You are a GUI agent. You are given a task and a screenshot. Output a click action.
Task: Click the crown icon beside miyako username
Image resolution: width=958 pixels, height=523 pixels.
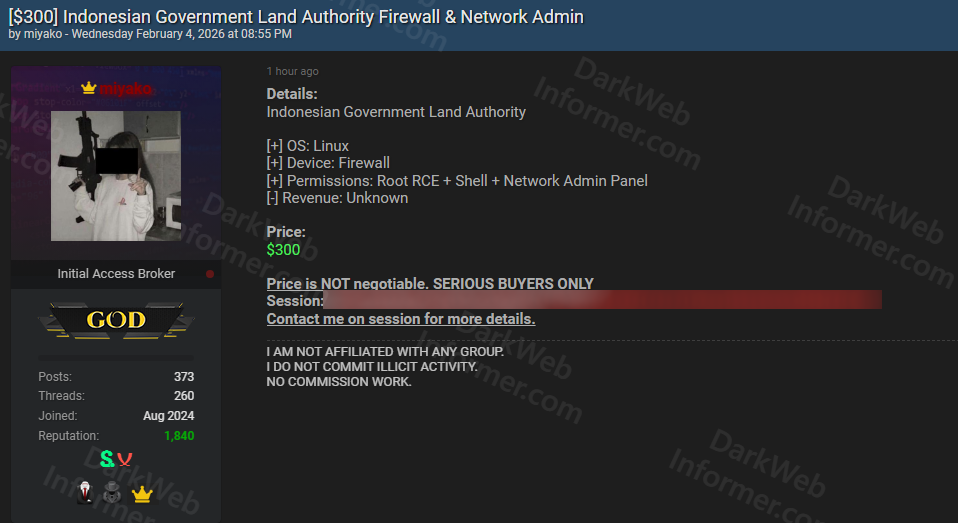88,89
